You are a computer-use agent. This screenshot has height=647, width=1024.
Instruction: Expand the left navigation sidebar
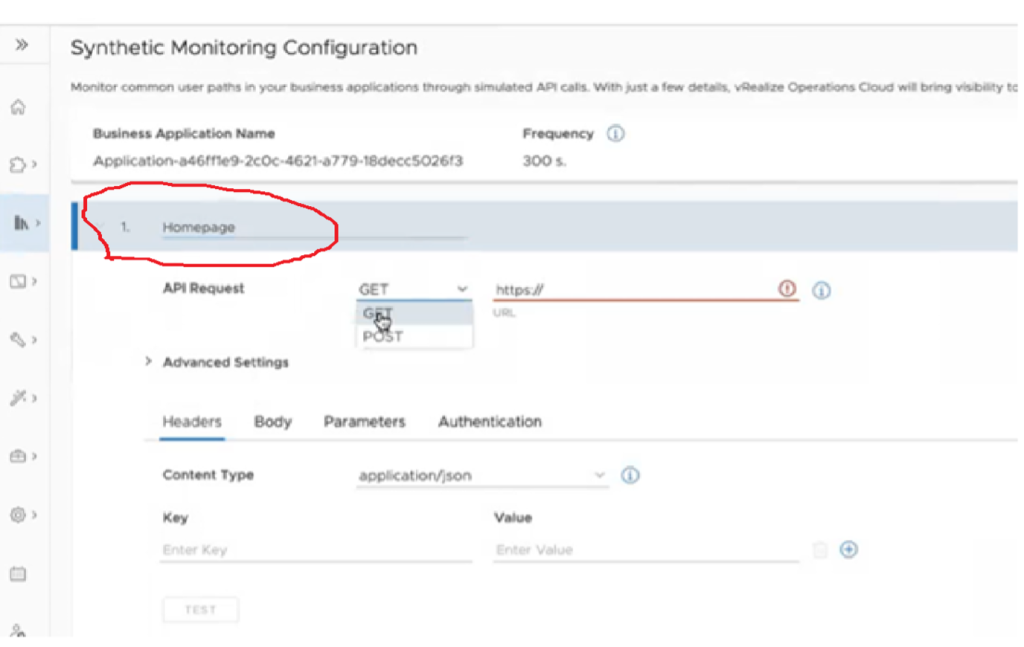point(22,45)
